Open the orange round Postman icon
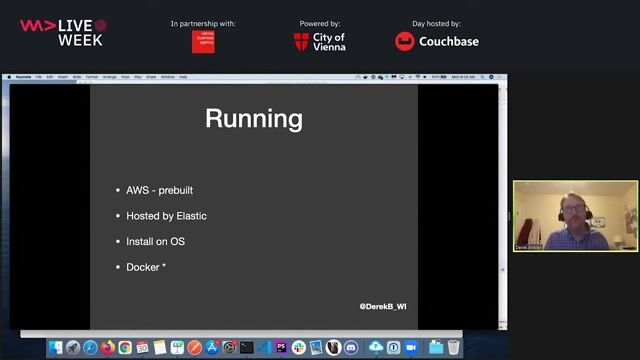 tap(195, 347)
